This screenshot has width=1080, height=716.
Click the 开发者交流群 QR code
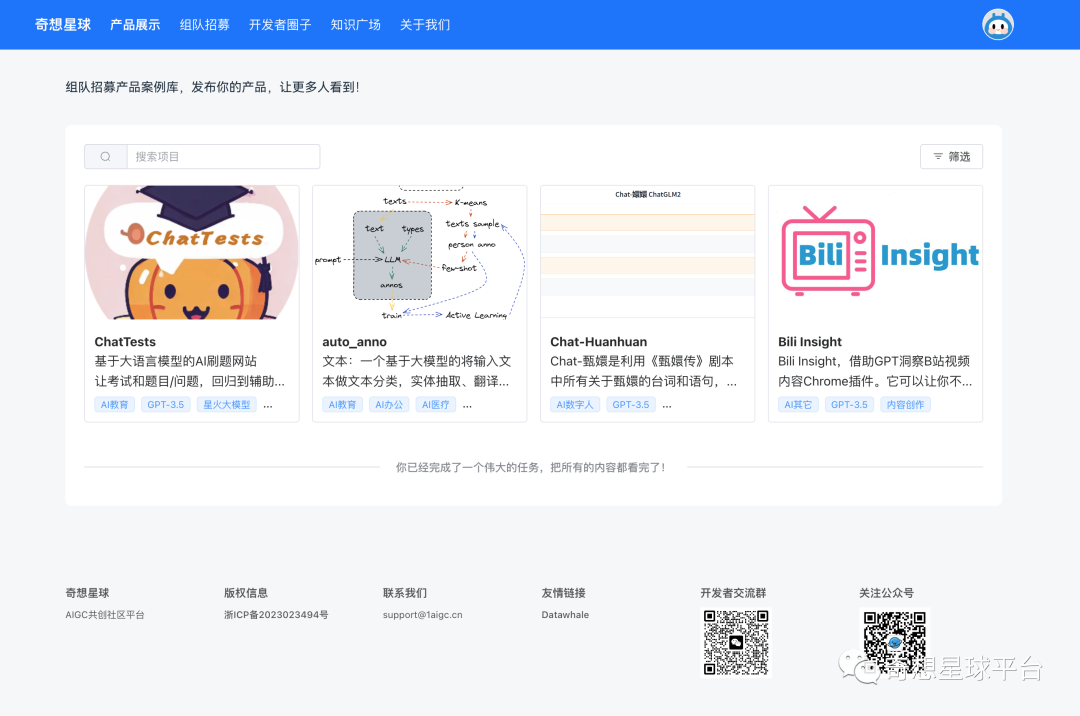point(736,642)
